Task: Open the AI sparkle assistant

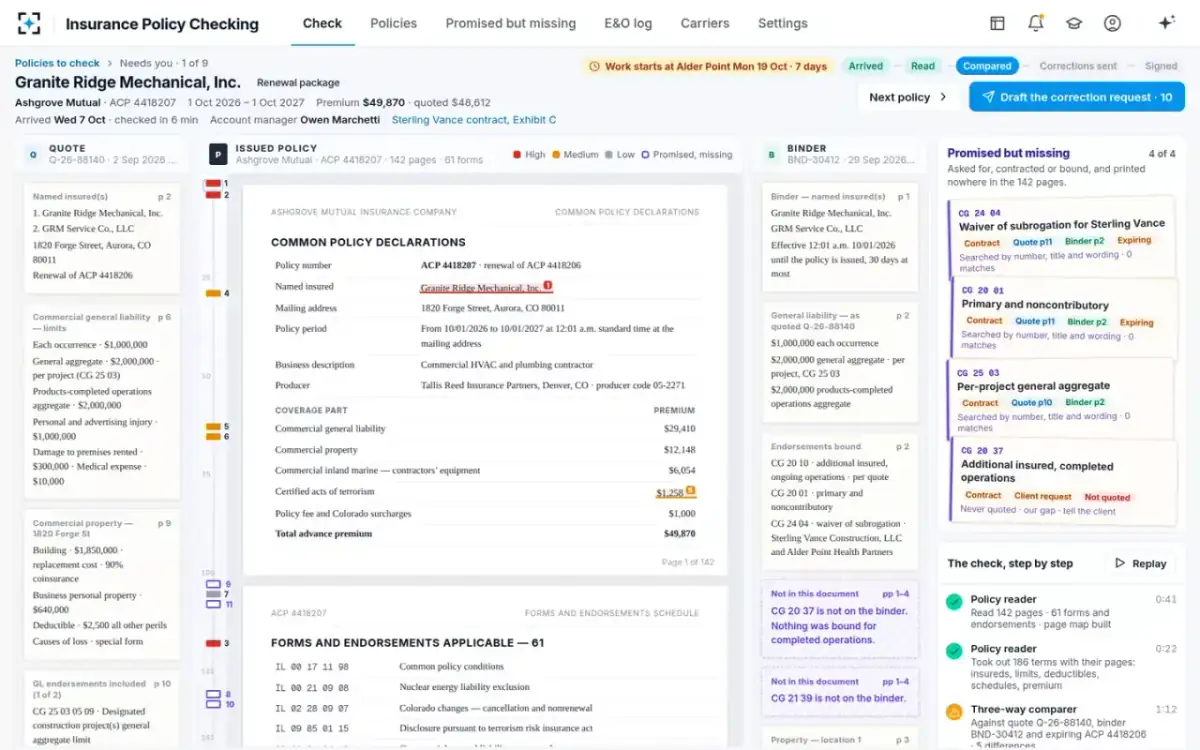Action: [1166, 23]
